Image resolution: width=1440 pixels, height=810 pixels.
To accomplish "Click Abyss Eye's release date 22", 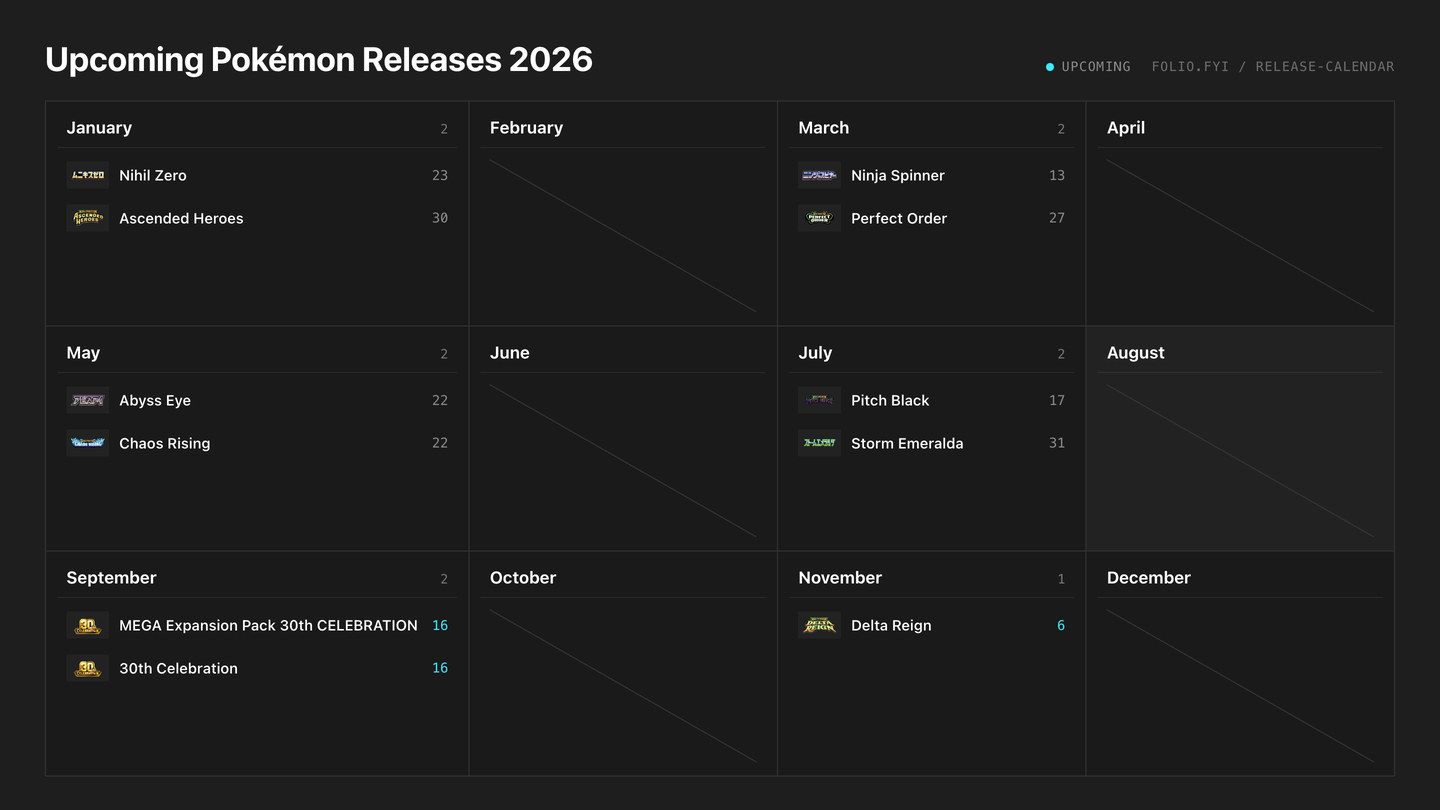I will pyautogui.click(x=440, y=400).
